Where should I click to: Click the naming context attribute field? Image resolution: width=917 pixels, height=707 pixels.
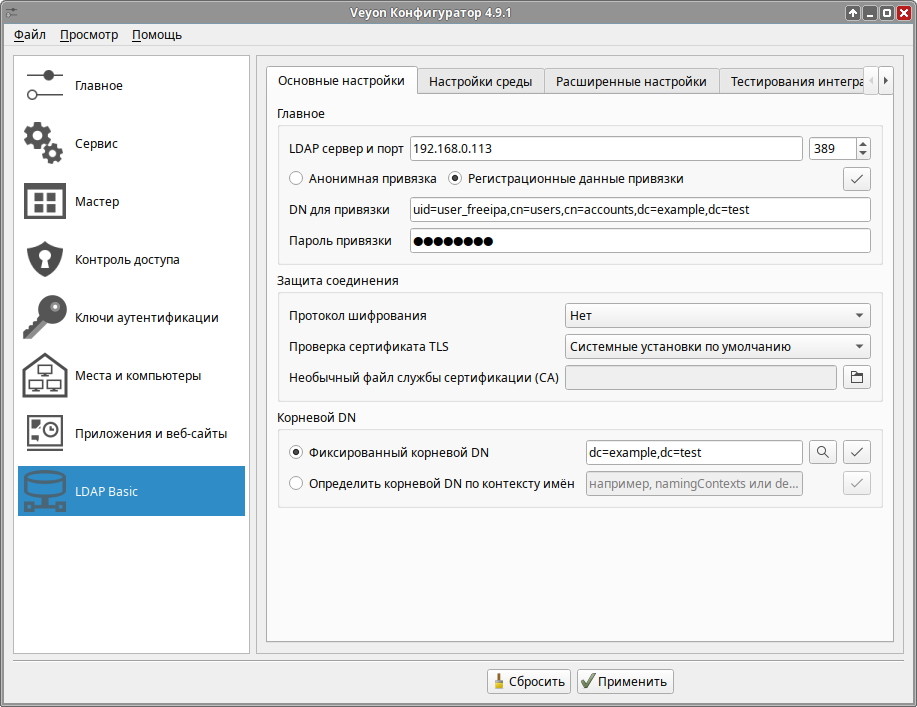(694, 483)
